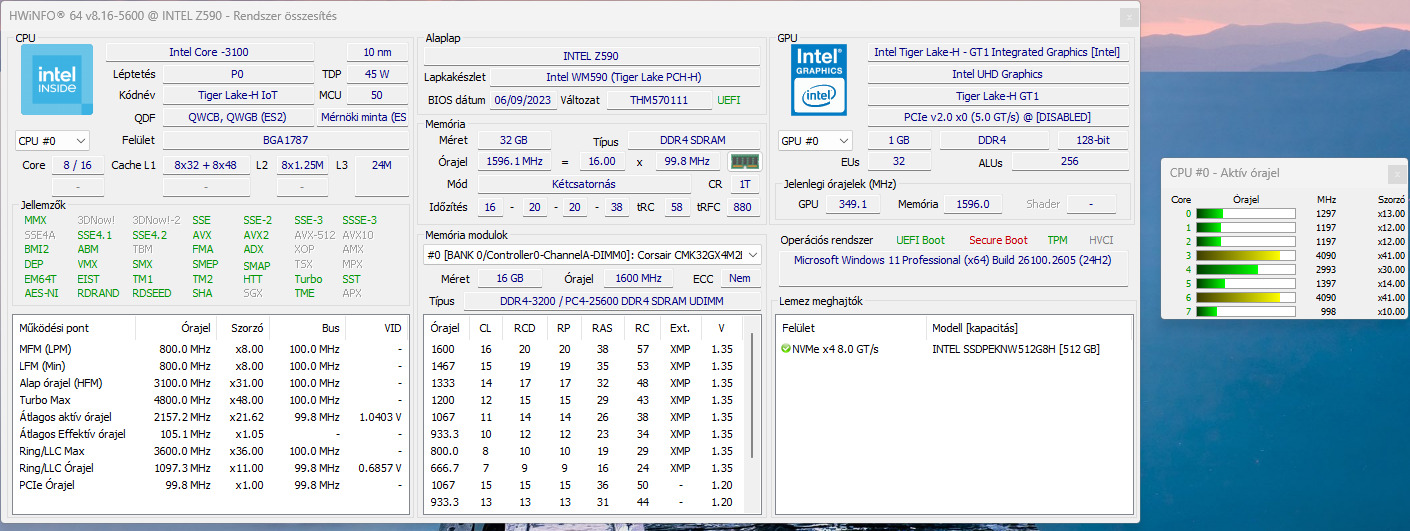Click the AVX2 feature flag

click(x=256, y=235)
